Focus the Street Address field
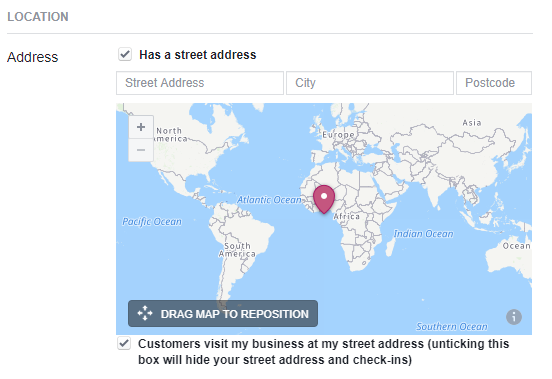Viewport: 552px width, 379px height. (x=200, y=83)
